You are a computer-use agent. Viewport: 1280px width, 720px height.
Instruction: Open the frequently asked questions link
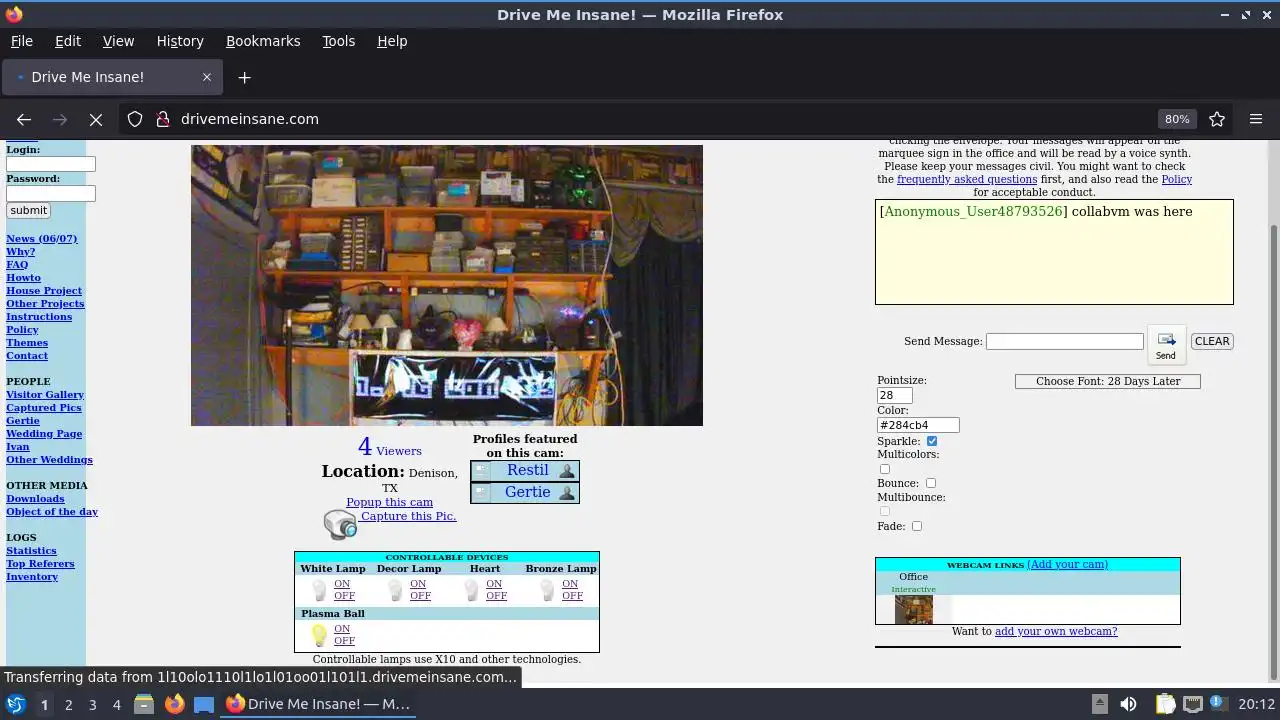[x=967, y=179]
